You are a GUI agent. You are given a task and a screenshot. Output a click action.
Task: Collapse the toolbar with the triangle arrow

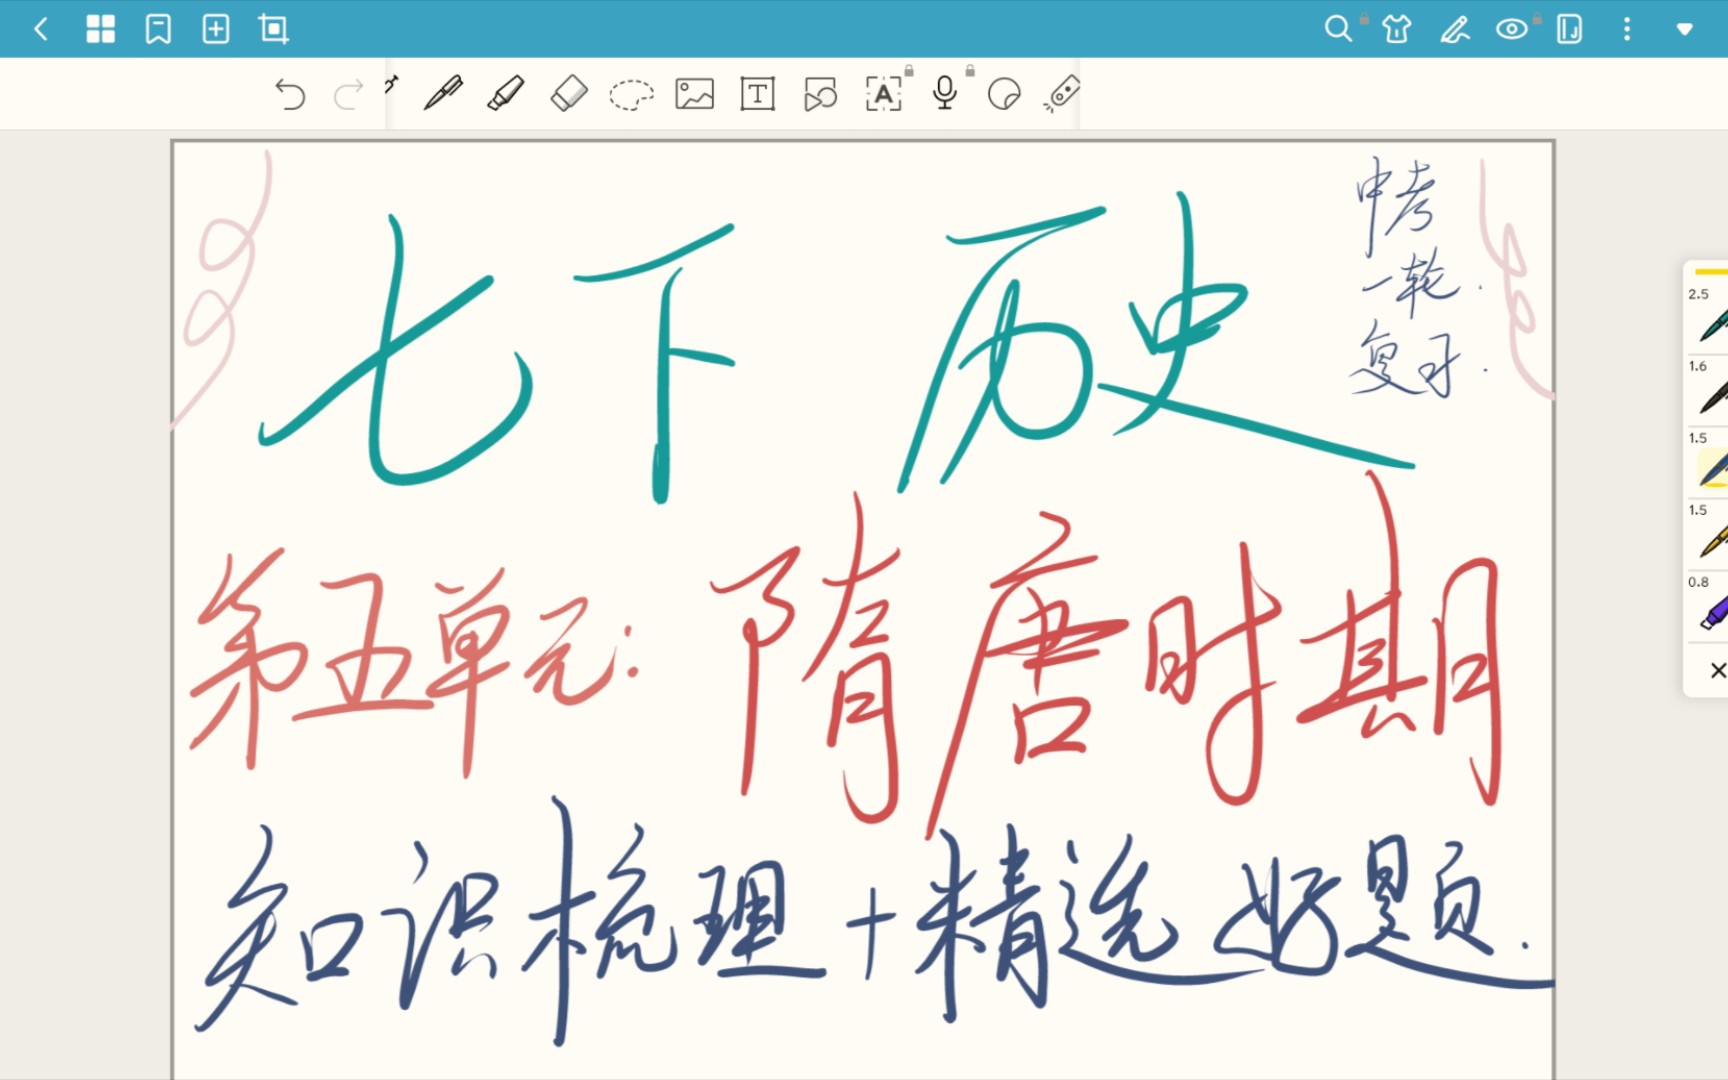pos(1684,30)
